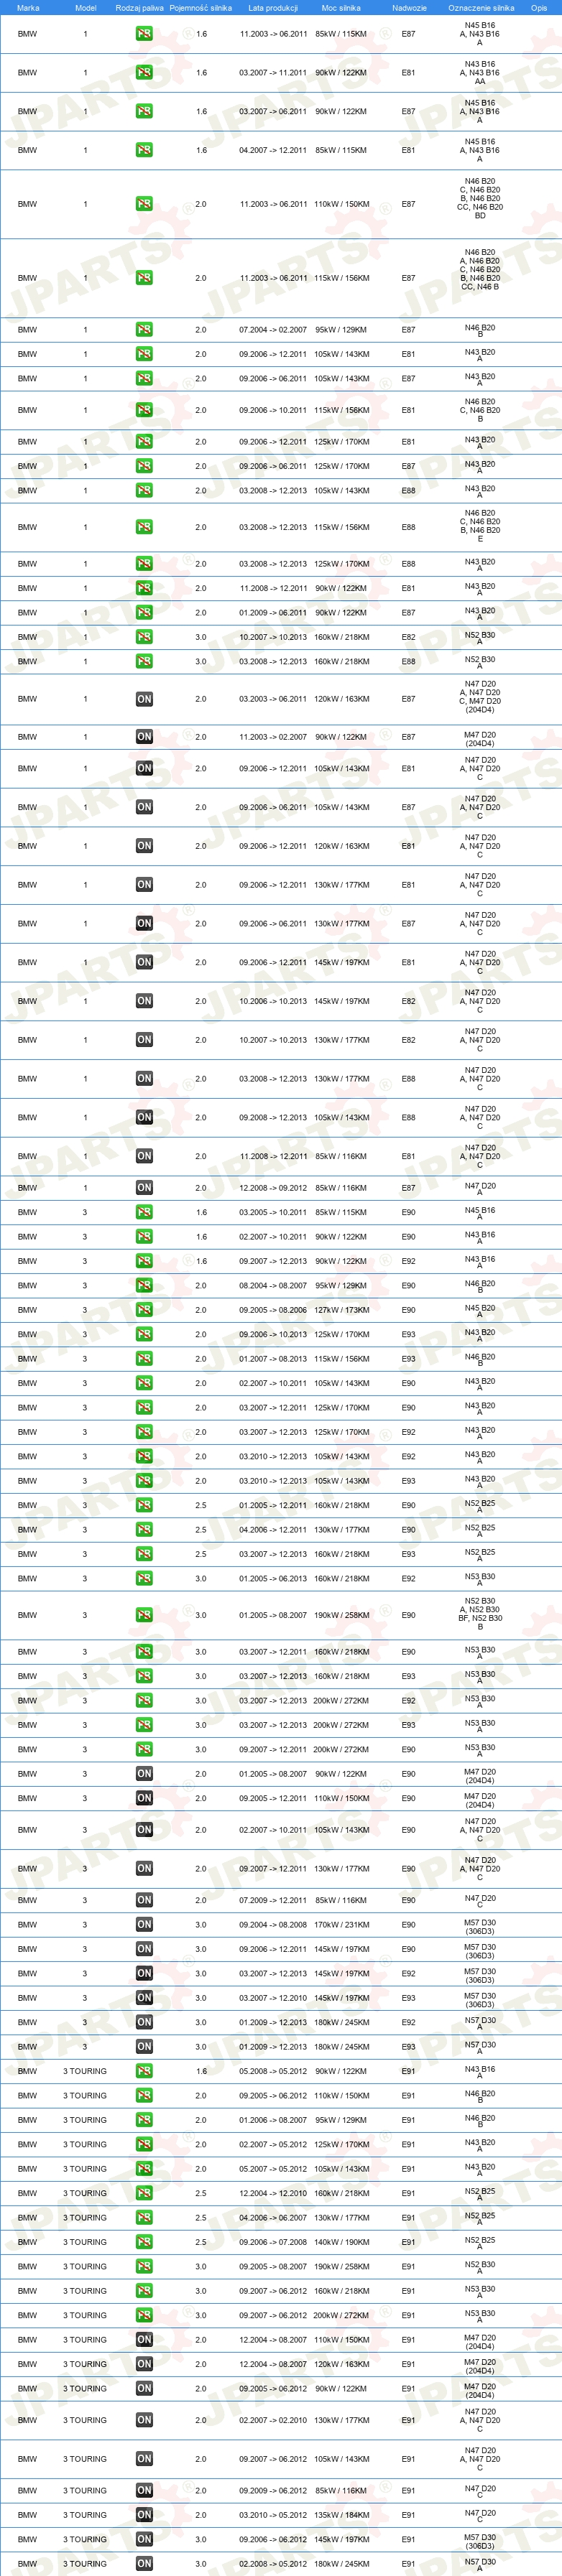Click diesel ON icon in 11.2003 -> 02.2007 row
The width and height of the screenshot is (562, 2576).
(144, 737)
